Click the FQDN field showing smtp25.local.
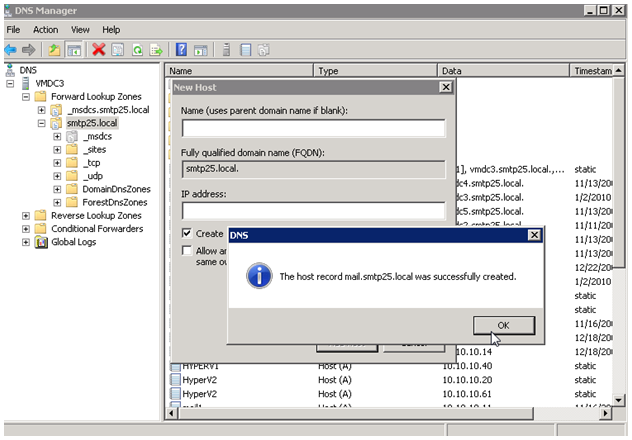Screen dimensions: 632x440 coord(314,169)
